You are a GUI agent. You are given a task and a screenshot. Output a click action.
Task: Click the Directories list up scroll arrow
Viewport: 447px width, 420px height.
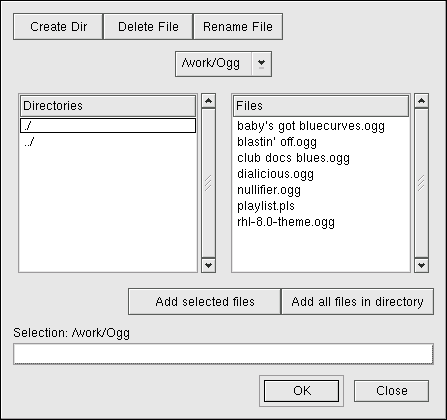pos(209,101)
